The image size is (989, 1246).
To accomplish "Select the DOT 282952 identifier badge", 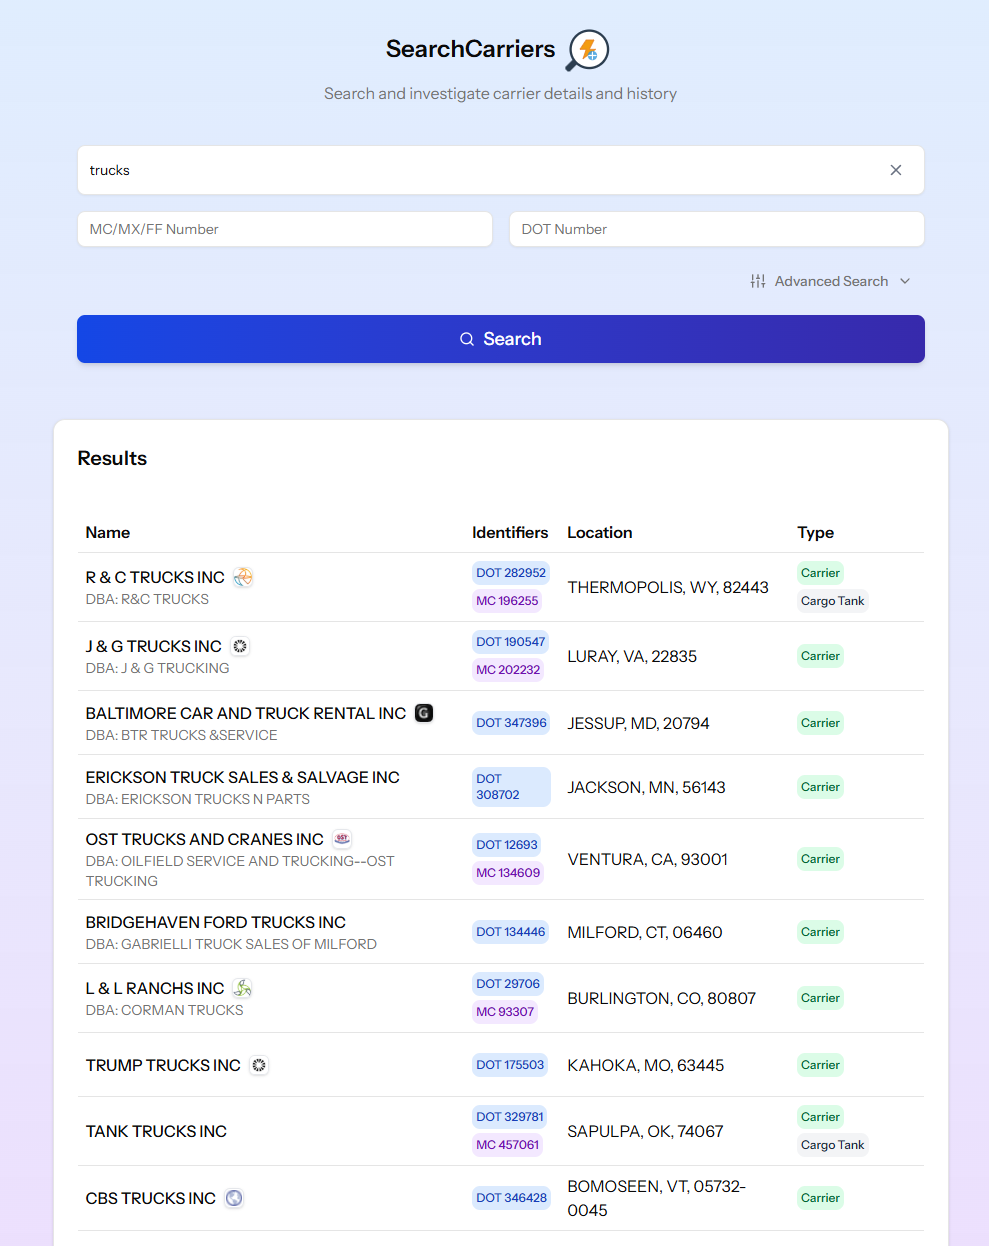I will (x=511, y=573).
